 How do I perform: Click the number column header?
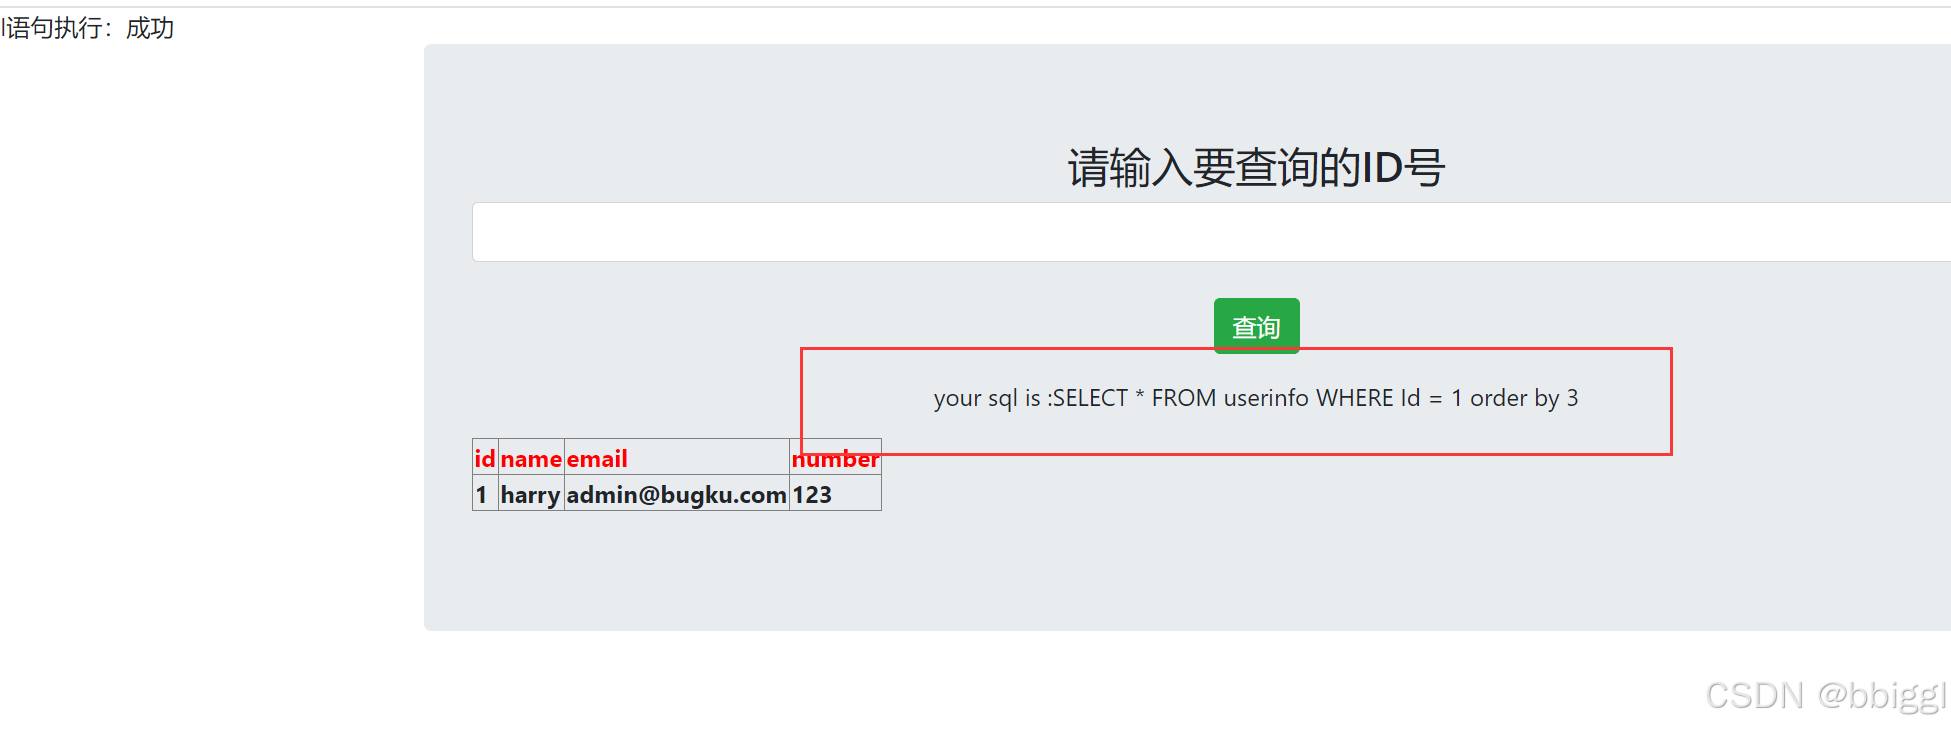pos(835,458)
